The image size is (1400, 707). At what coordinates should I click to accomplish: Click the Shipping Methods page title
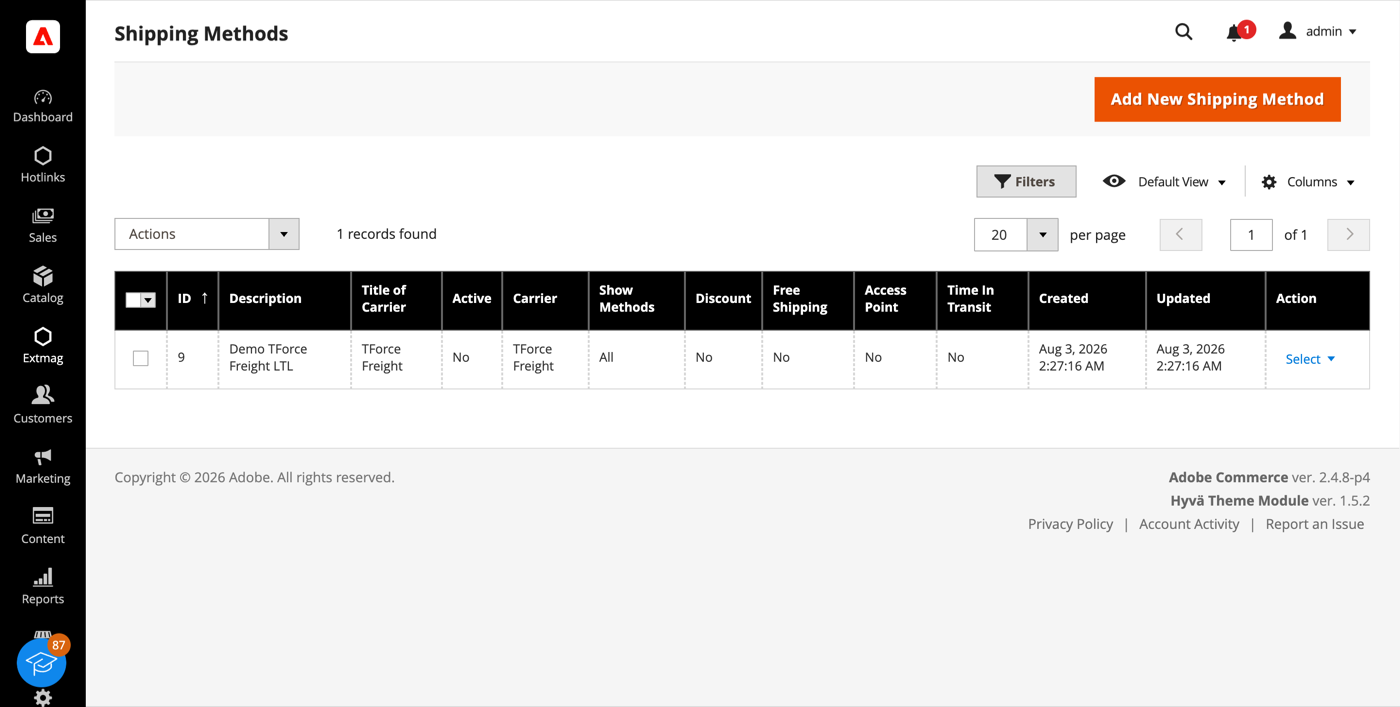tap(201, 34)
